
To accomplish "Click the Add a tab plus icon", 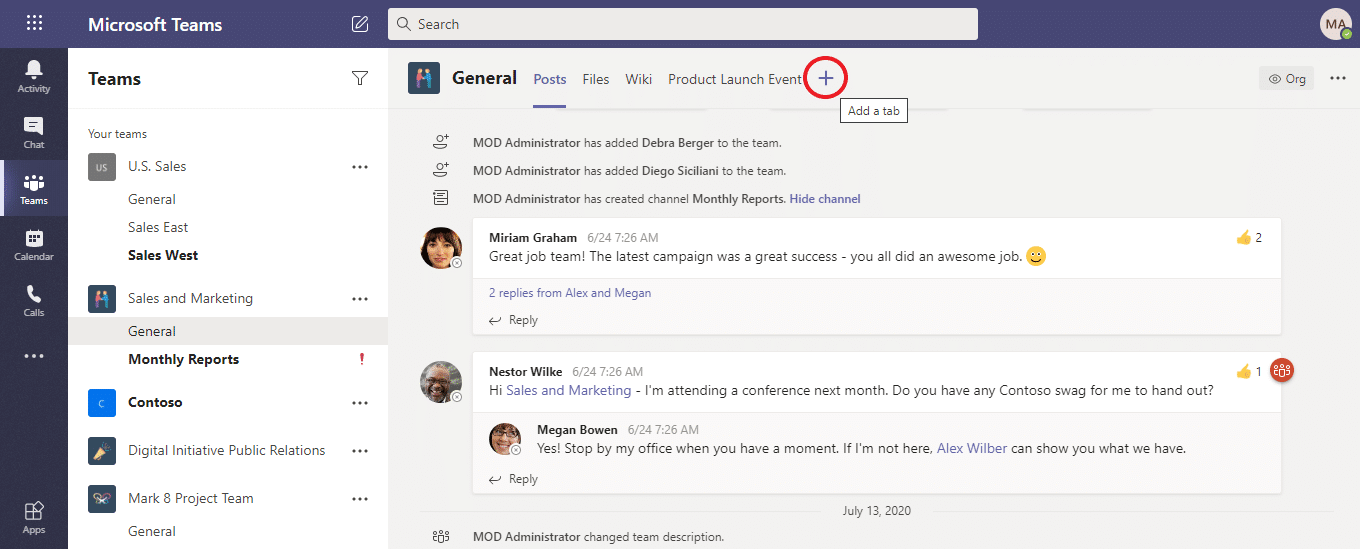I will point(825,79).
